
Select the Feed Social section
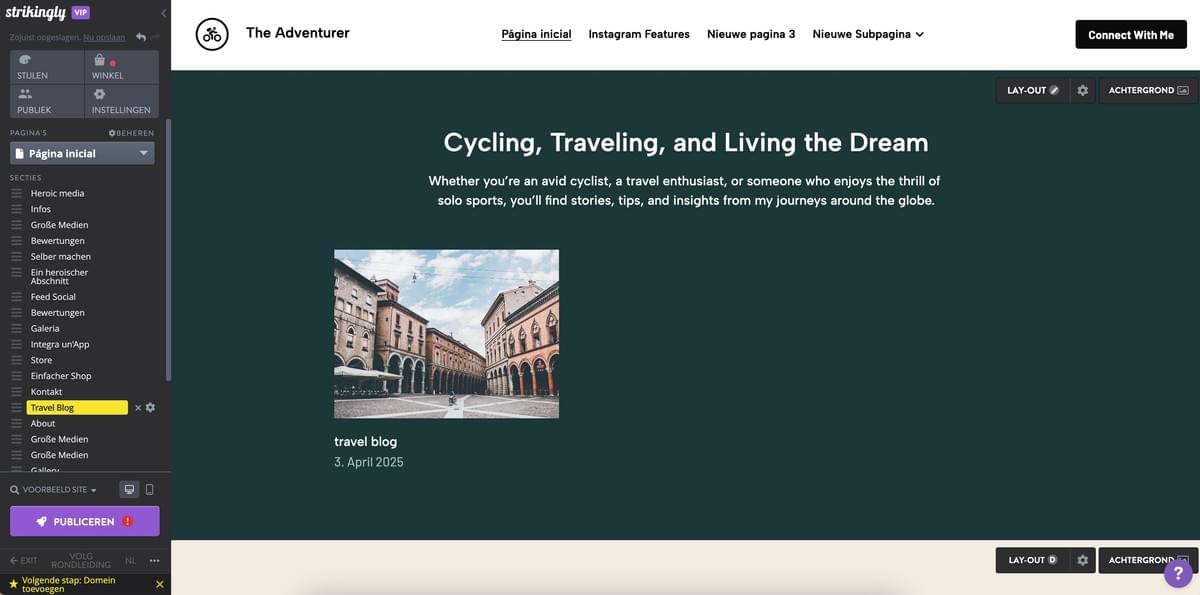coord(53,297)
